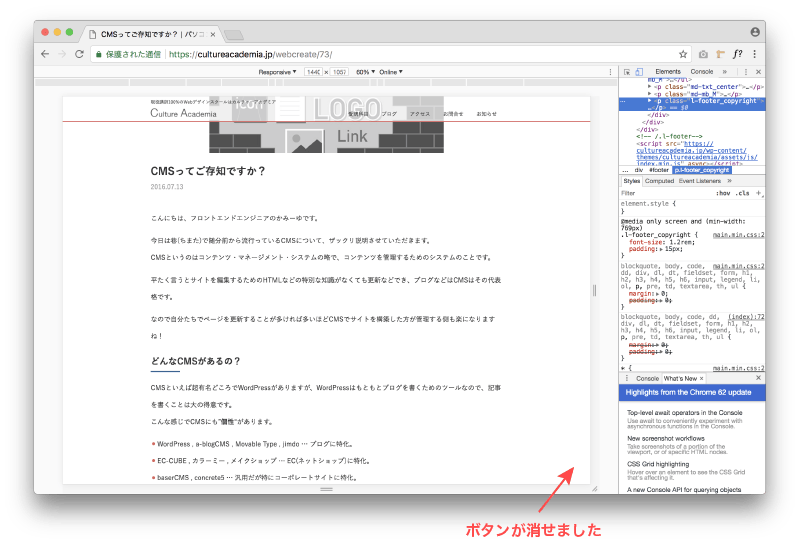
Task: Switch to the Computed tab
Action: 659,181
